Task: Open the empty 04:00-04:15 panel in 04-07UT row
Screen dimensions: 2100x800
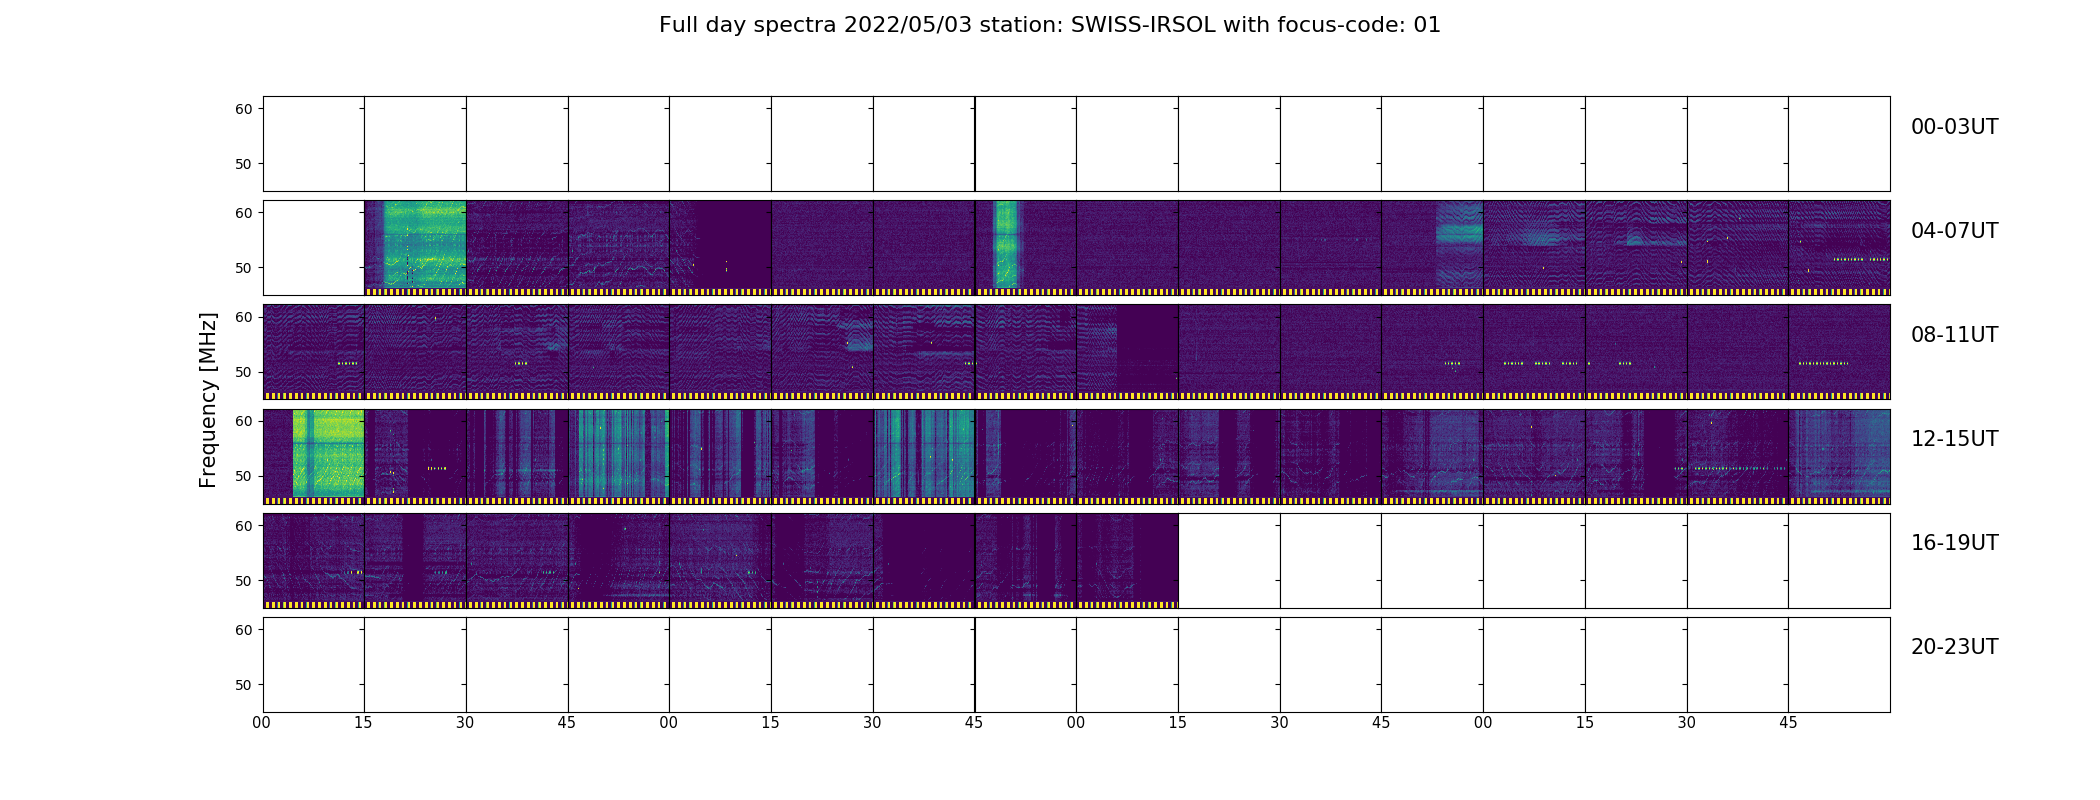Action: point(313,248)
